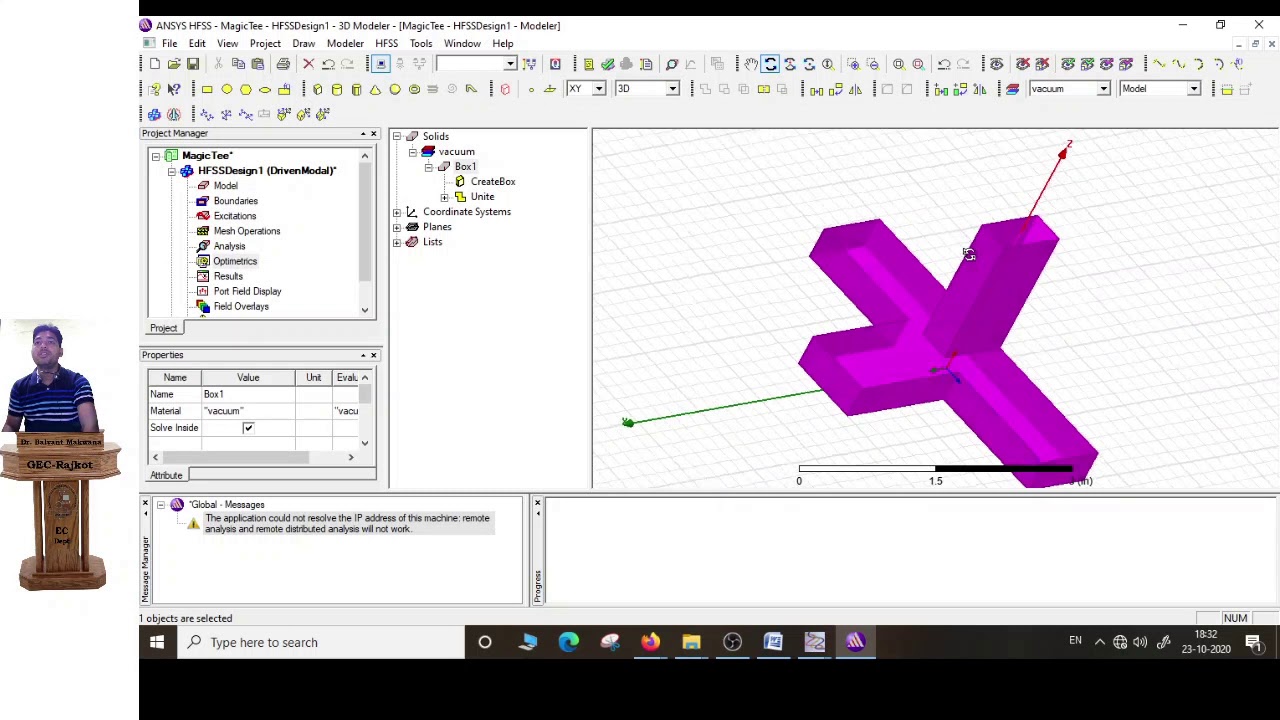The image size is (1280, 720).
Task: Select Boundaries in project tree
Action: tap(235, 201)
